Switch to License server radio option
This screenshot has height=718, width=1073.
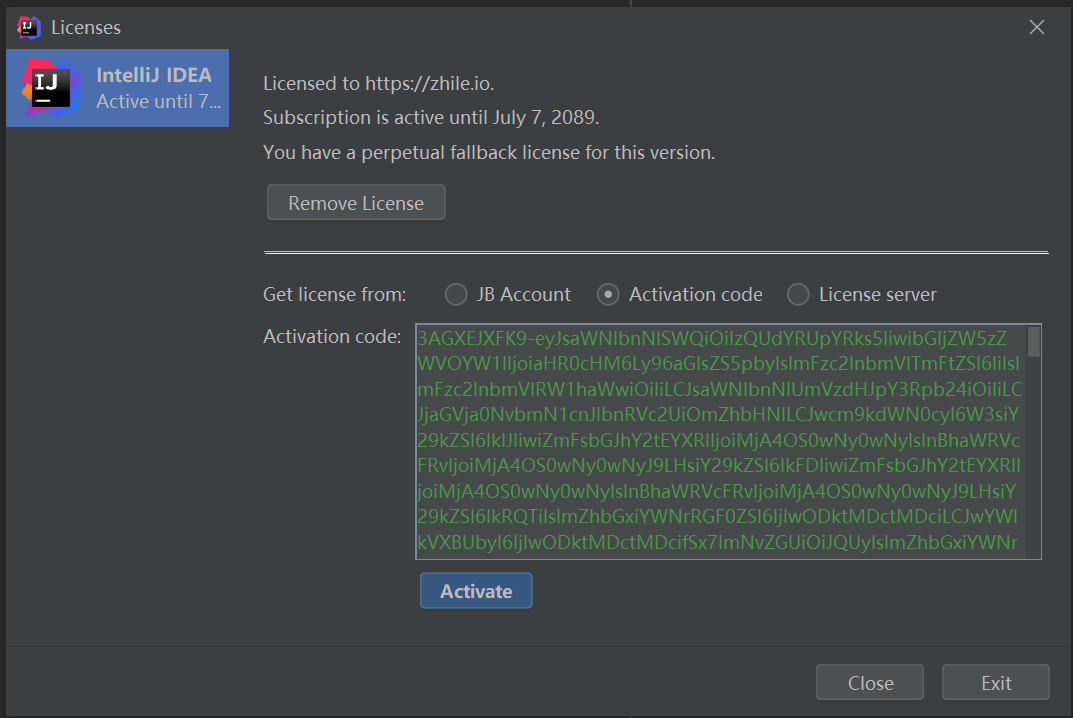798,294
